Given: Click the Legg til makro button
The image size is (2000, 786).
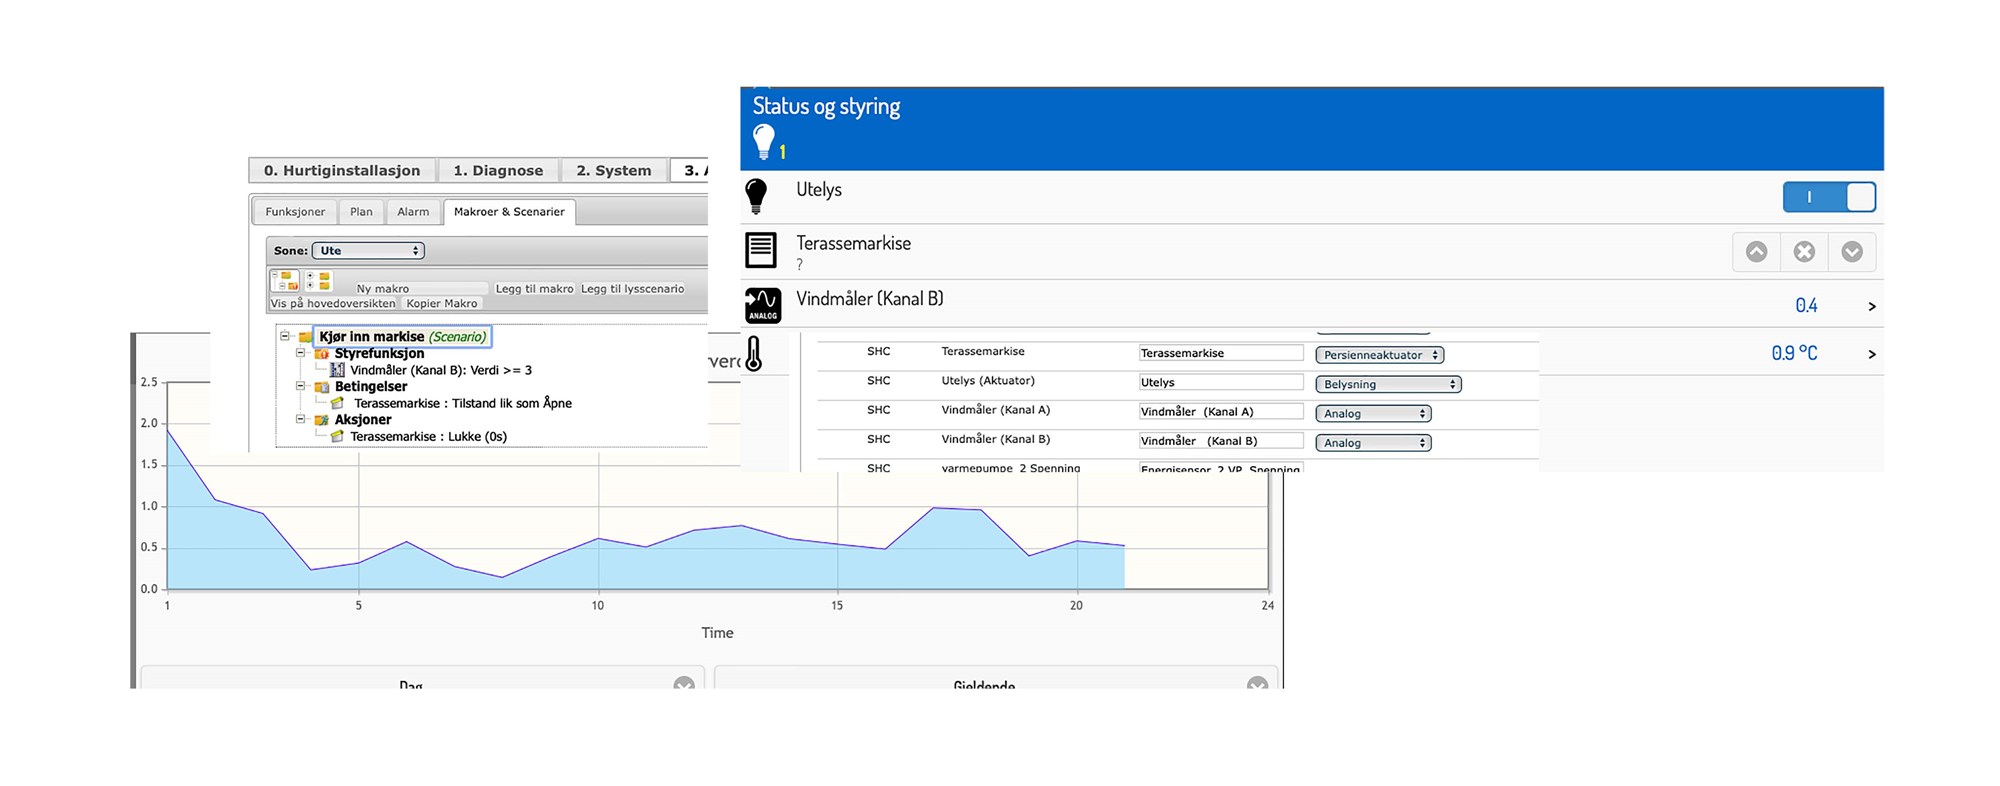Looking at the screenshot, I should [x=534, y=289].
